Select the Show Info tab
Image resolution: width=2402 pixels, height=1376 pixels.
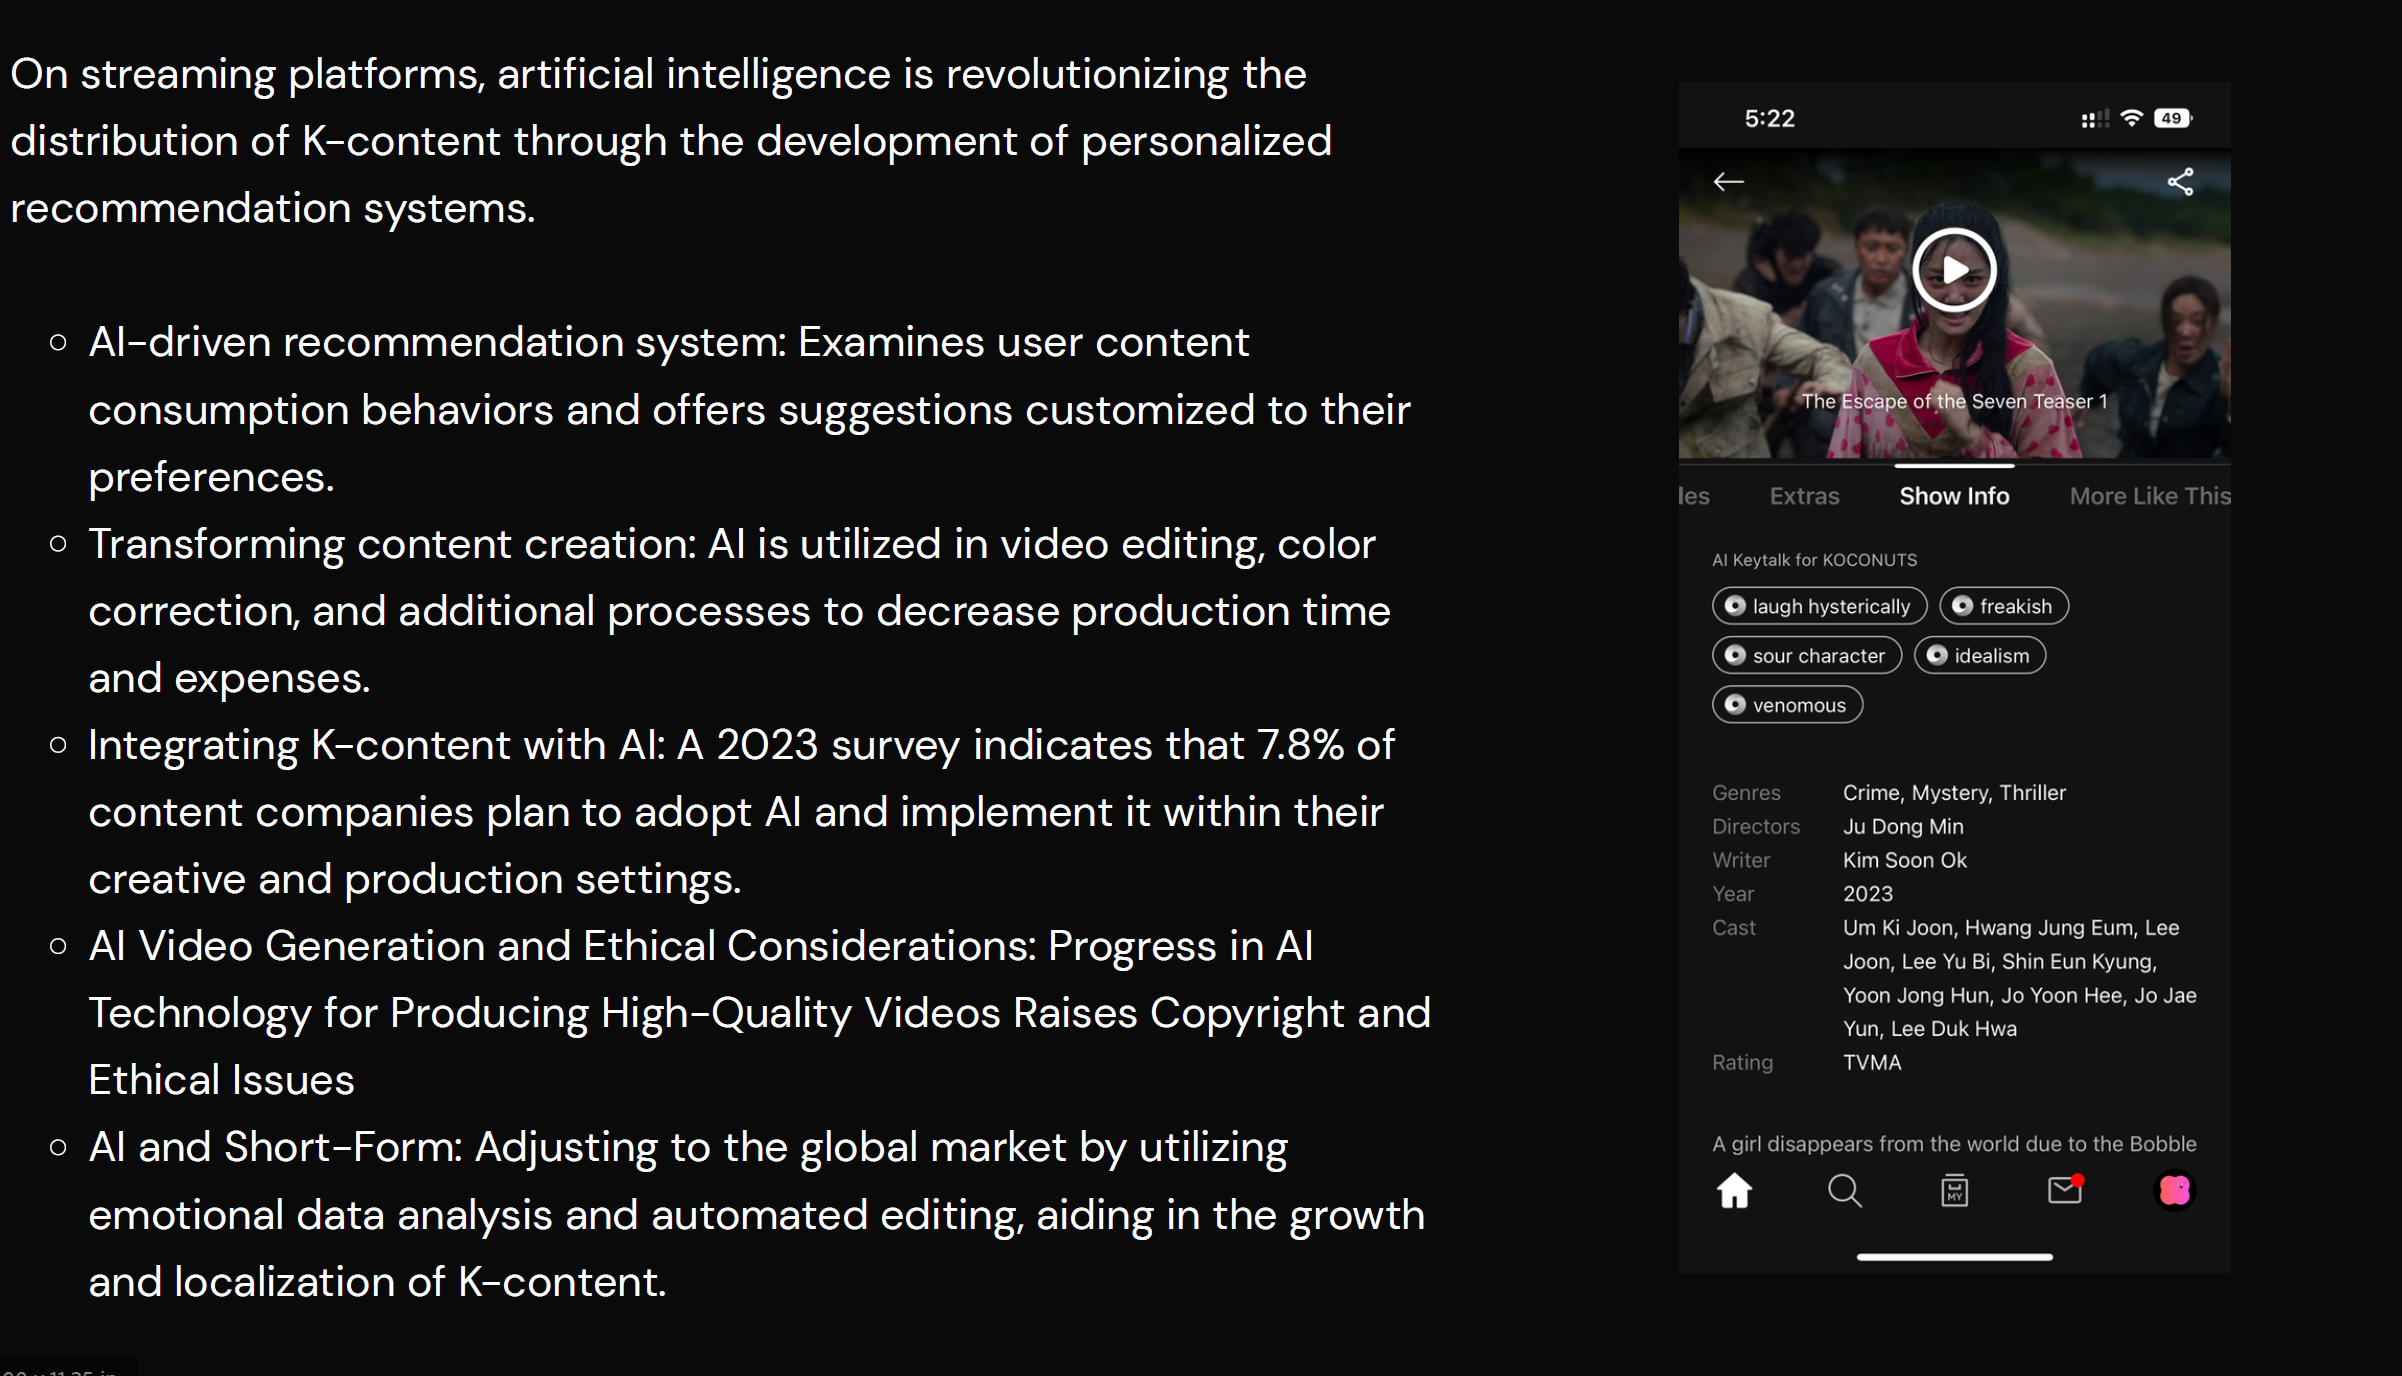[1954, 496]
